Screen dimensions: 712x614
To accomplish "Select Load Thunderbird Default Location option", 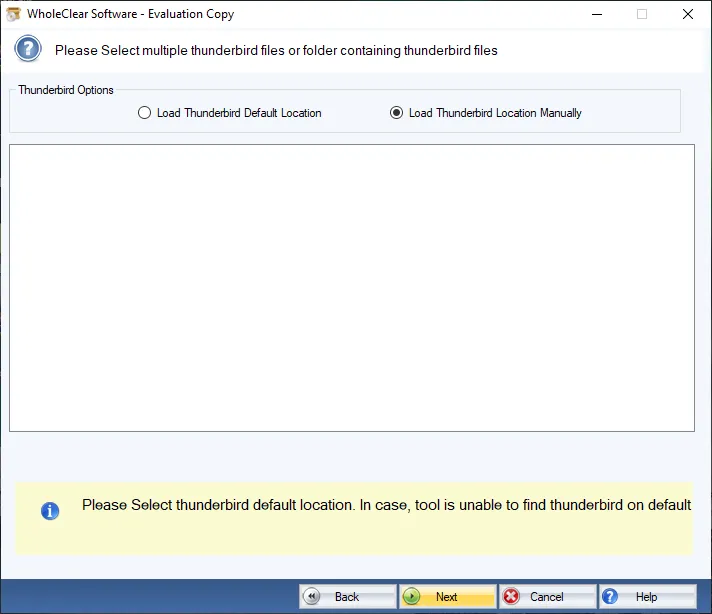I will click(230, 113).
